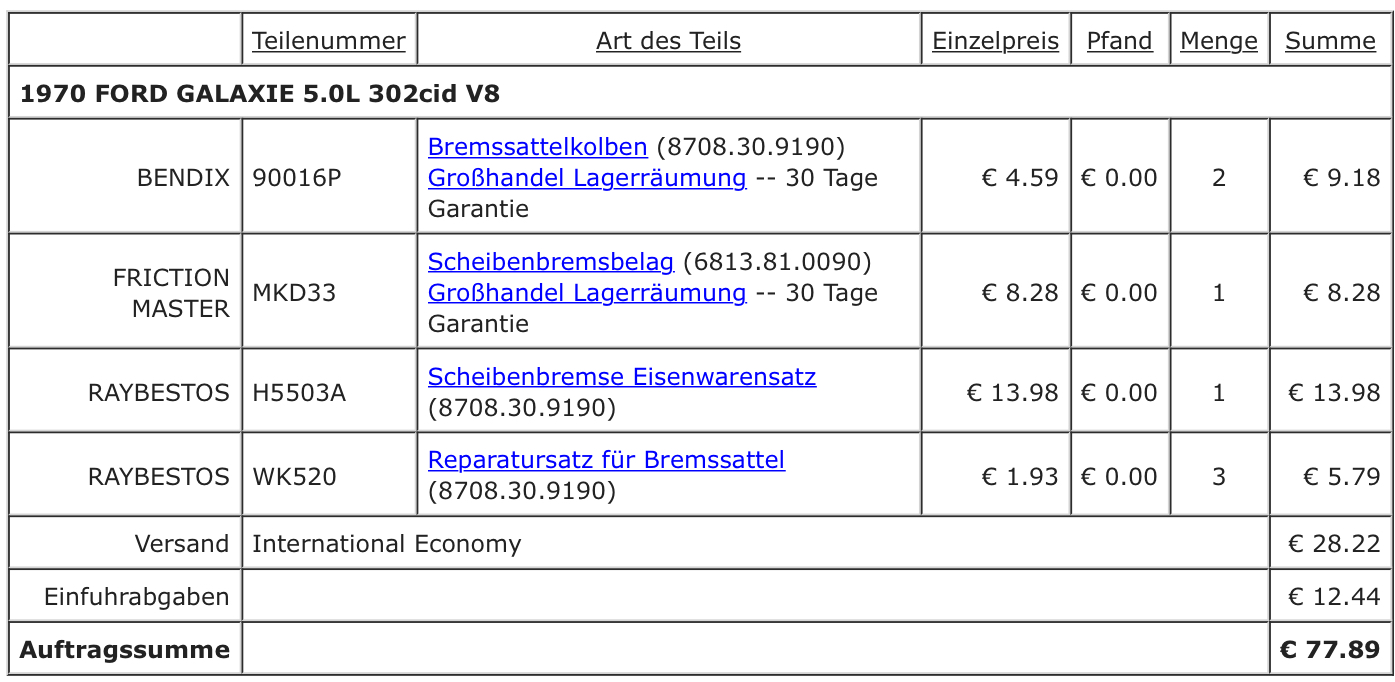This screenshot has height=682, width=1395.
Task: Click part number MKD33
Action: (x=294, y=293)
